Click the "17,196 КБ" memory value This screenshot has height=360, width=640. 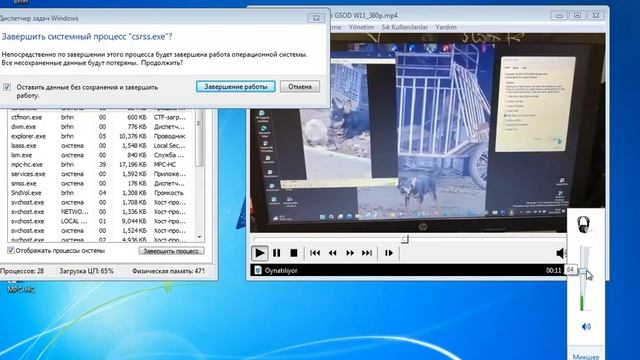[132, 164]
